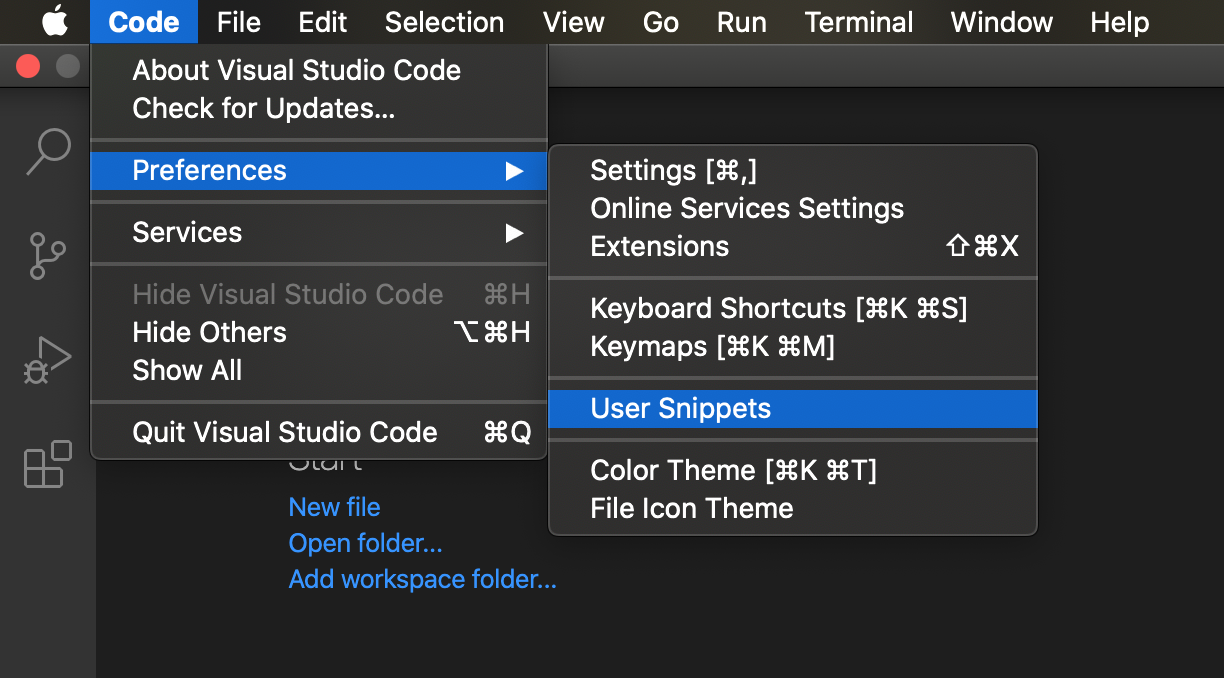Open the Edit menu

(323, 22)
